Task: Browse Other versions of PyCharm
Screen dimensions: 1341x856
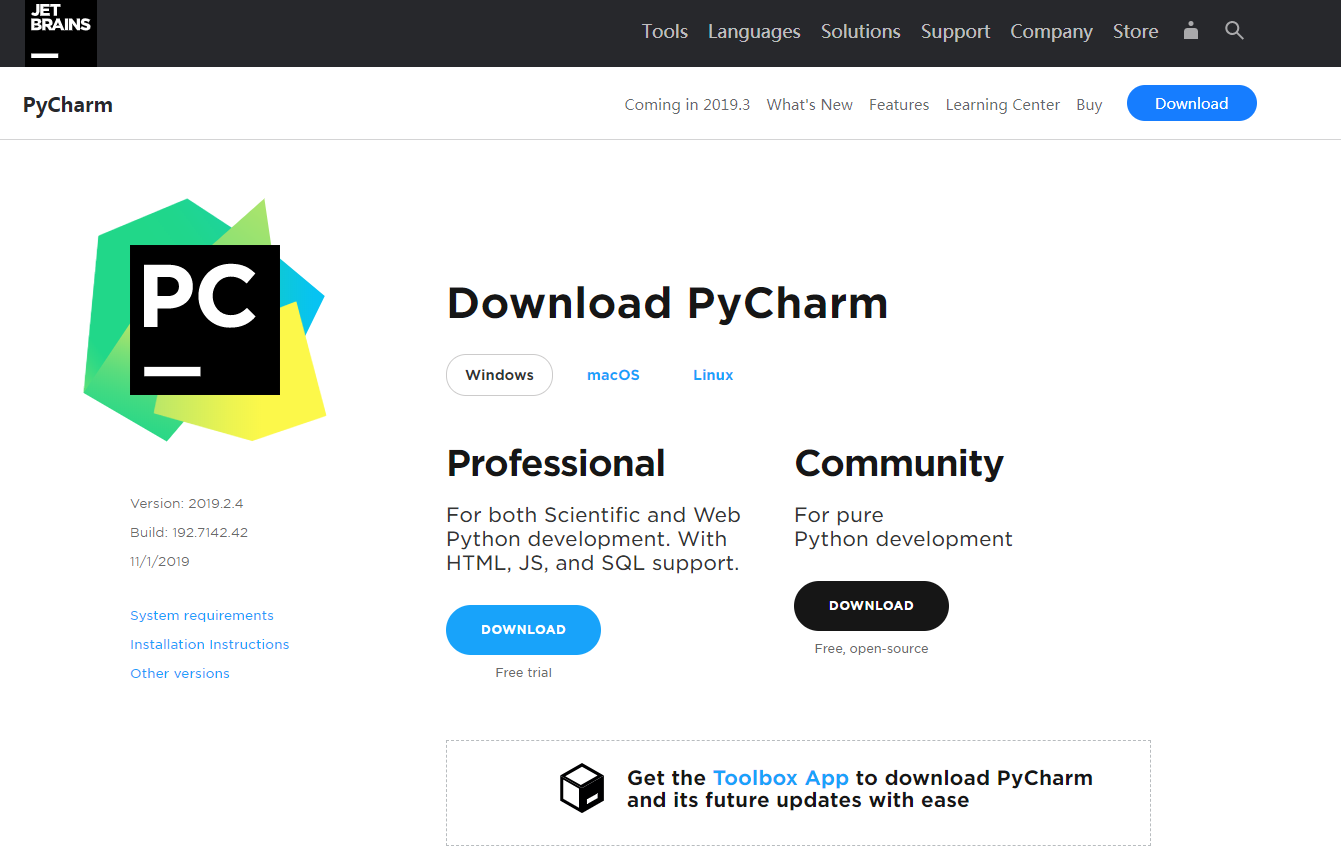Action: (179, 673)
